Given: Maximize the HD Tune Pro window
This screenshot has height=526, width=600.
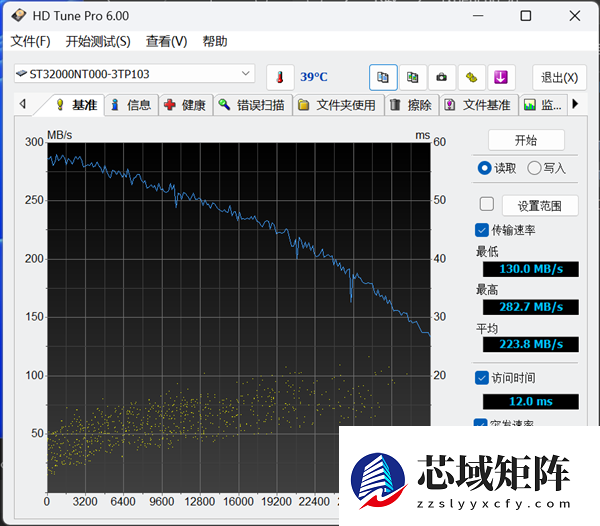Looking at the screenshot, I should click(526, 16).
